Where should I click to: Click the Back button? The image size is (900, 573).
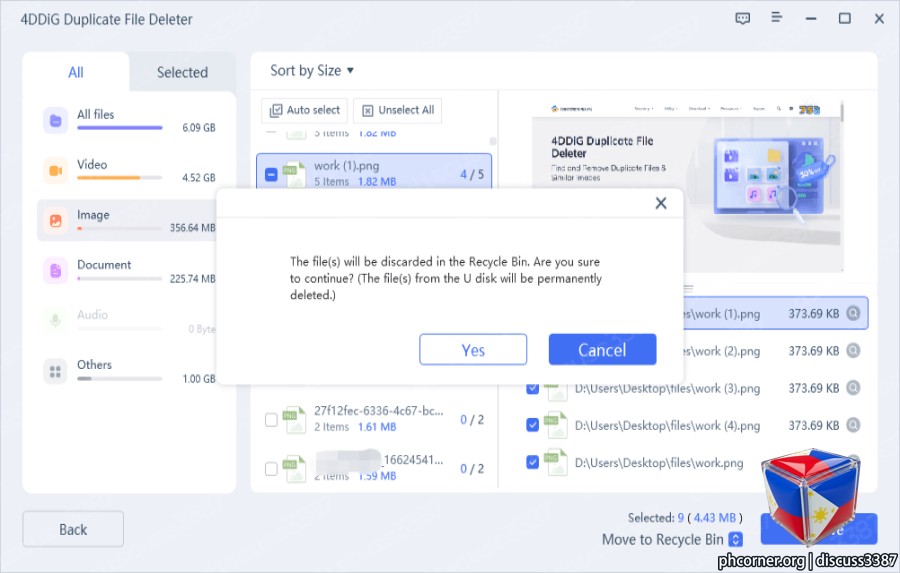tap(73, 529)
